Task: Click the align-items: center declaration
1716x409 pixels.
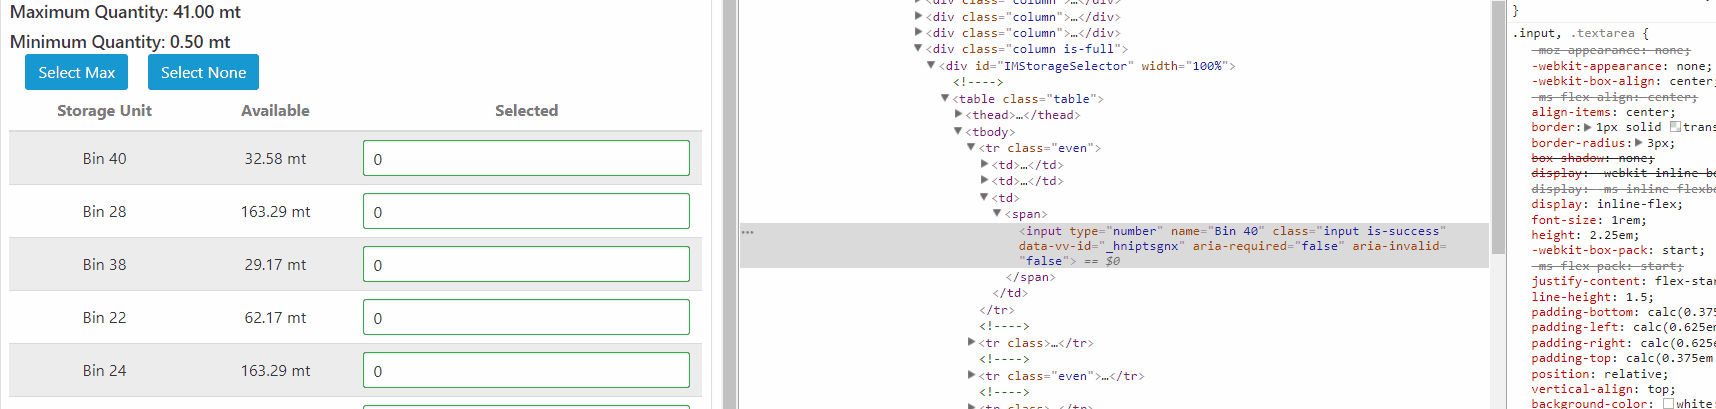Action: coord(1603,112)
